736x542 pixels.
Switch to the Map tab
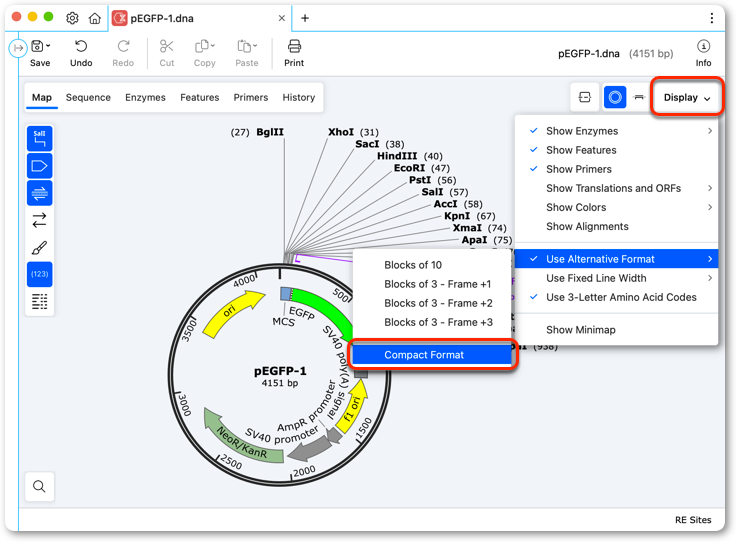click(x=42, y=98)
